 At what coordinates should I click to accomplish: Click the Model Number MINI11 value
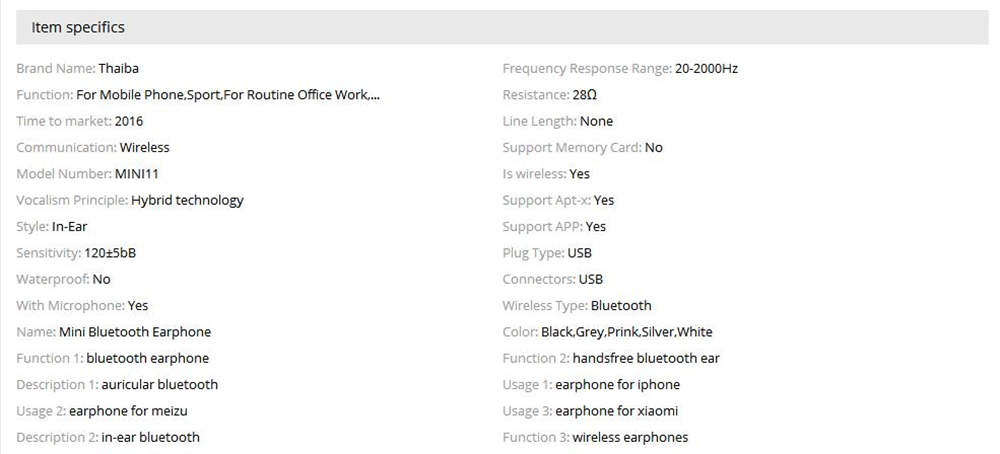click(x=137, y=174)
